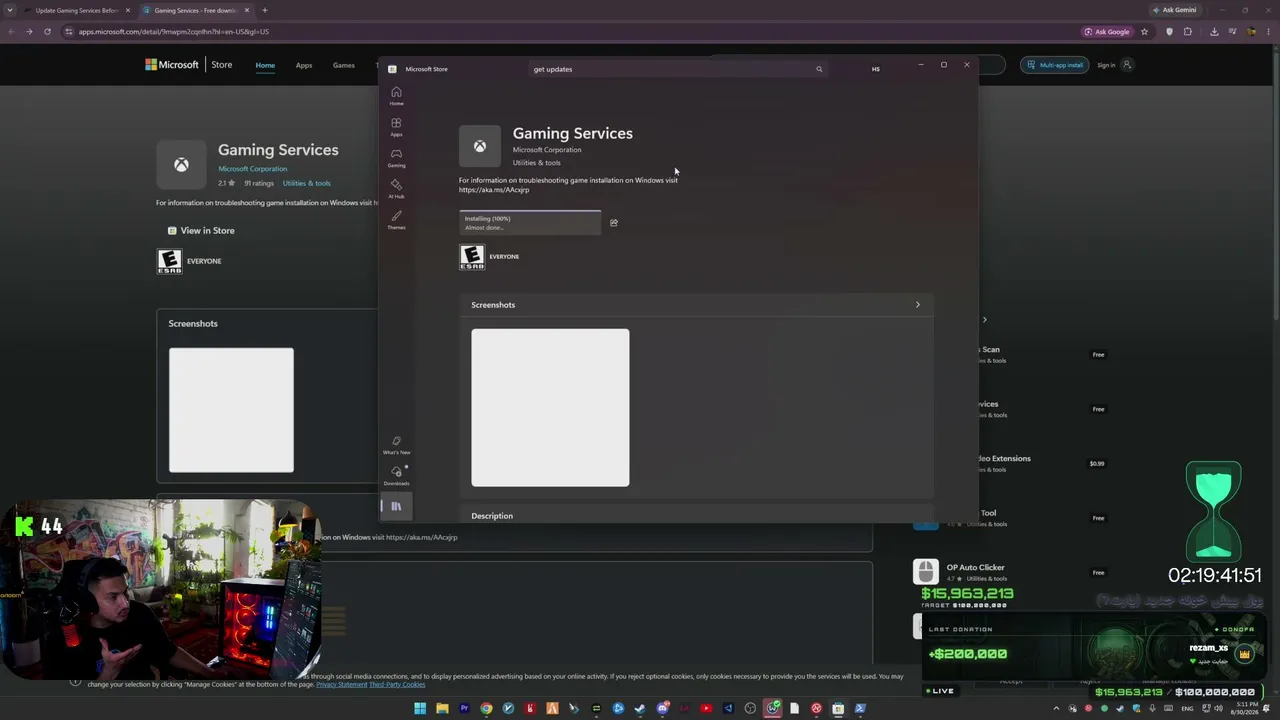Screen dimensions: 1280x720
Task: Click the share icon beside install progress
Action: click(x=614, y=223)
